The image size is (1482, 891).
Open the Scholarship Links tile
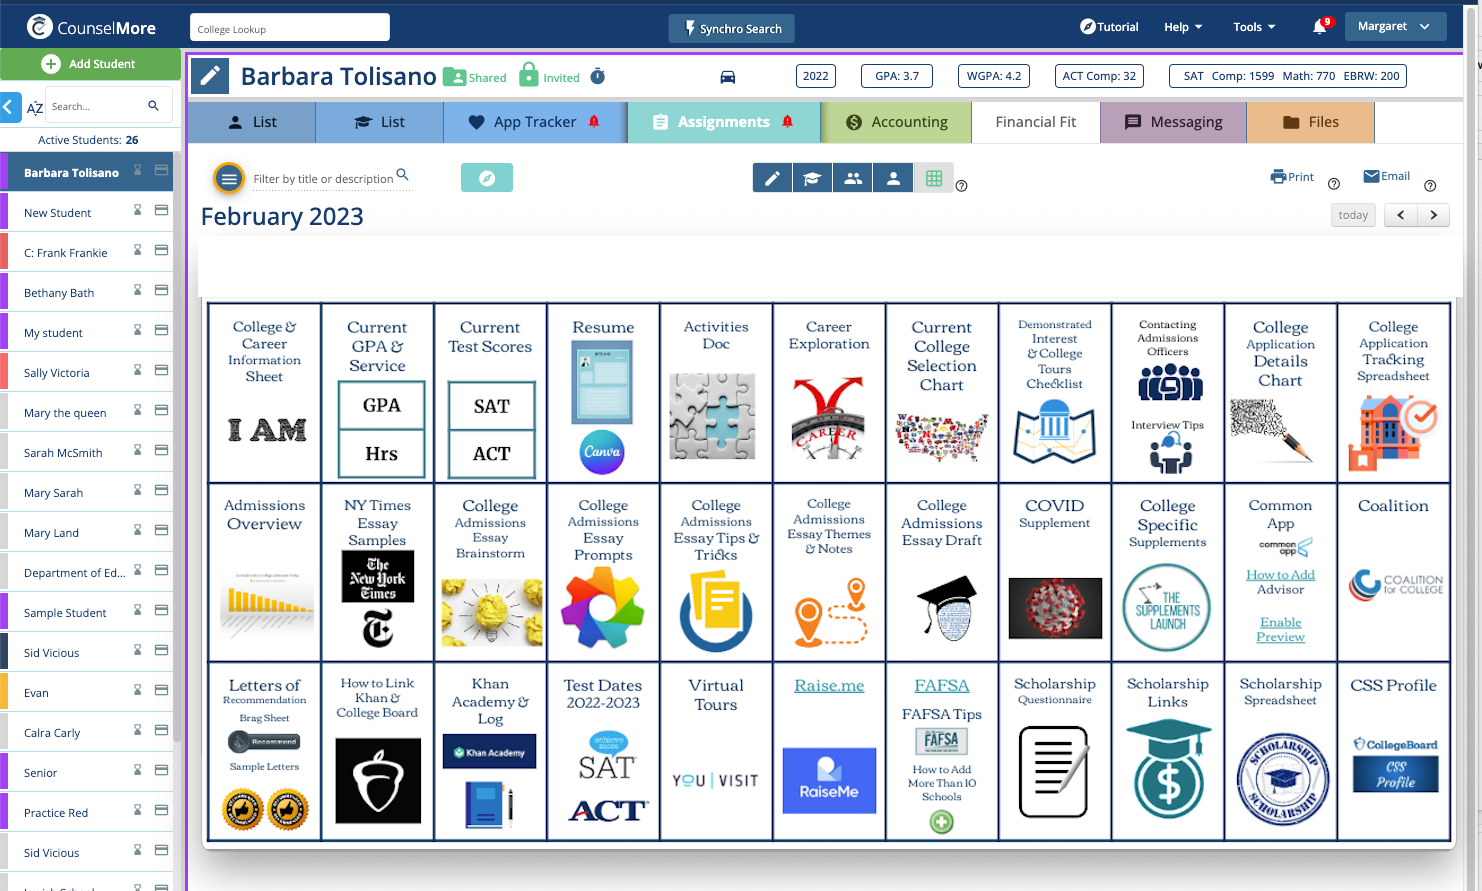click(x=1168, y=751)
